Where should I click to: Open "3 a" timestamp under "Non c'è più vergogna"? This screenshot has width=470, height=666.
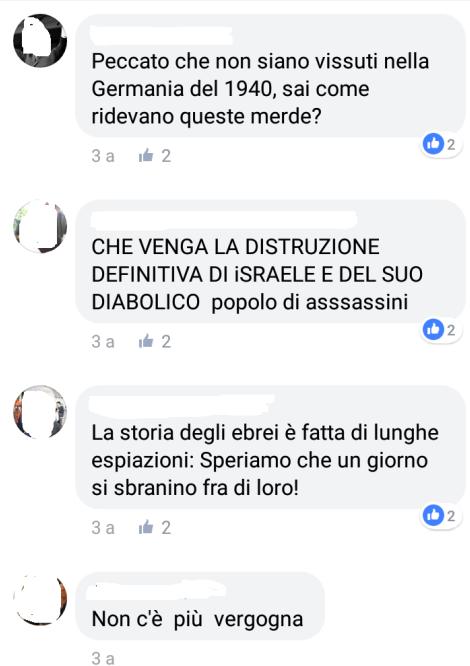pos(103,658)
